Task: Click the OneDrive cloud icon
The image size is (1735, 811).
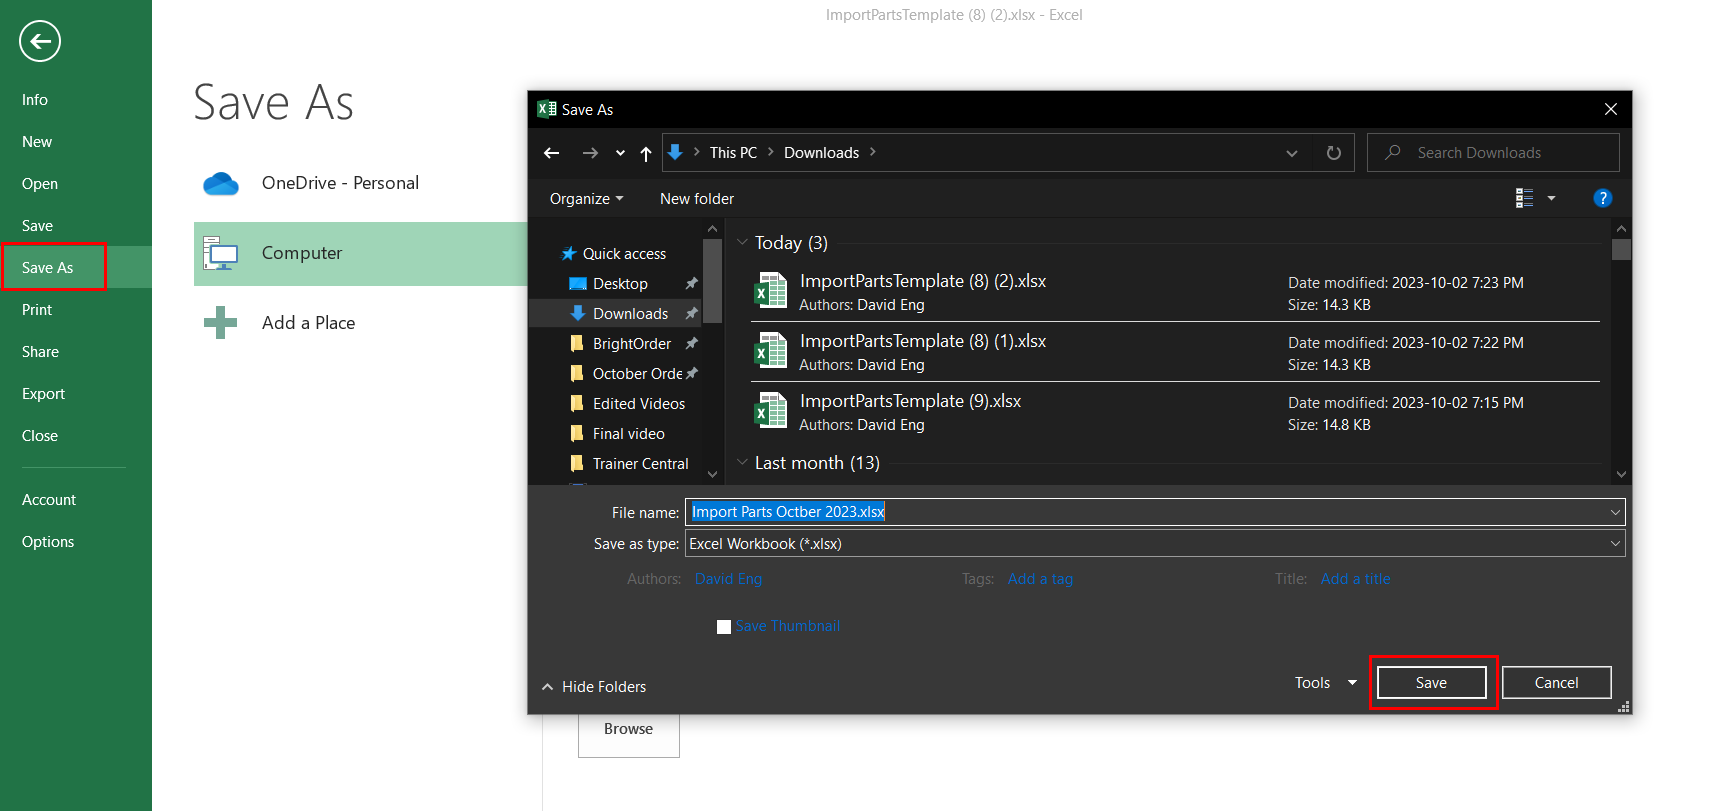Action: [x=221, y=183]
